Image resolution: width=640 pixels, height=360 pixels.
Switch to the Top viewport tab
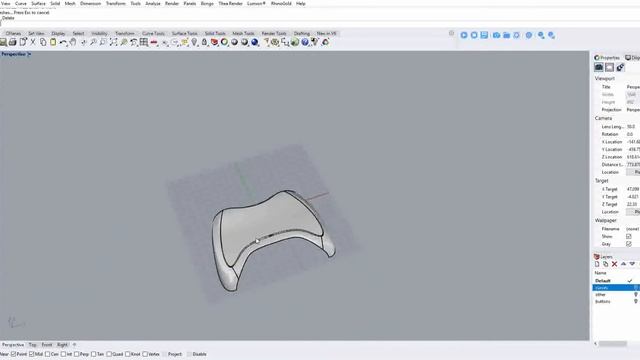point(33,345)
